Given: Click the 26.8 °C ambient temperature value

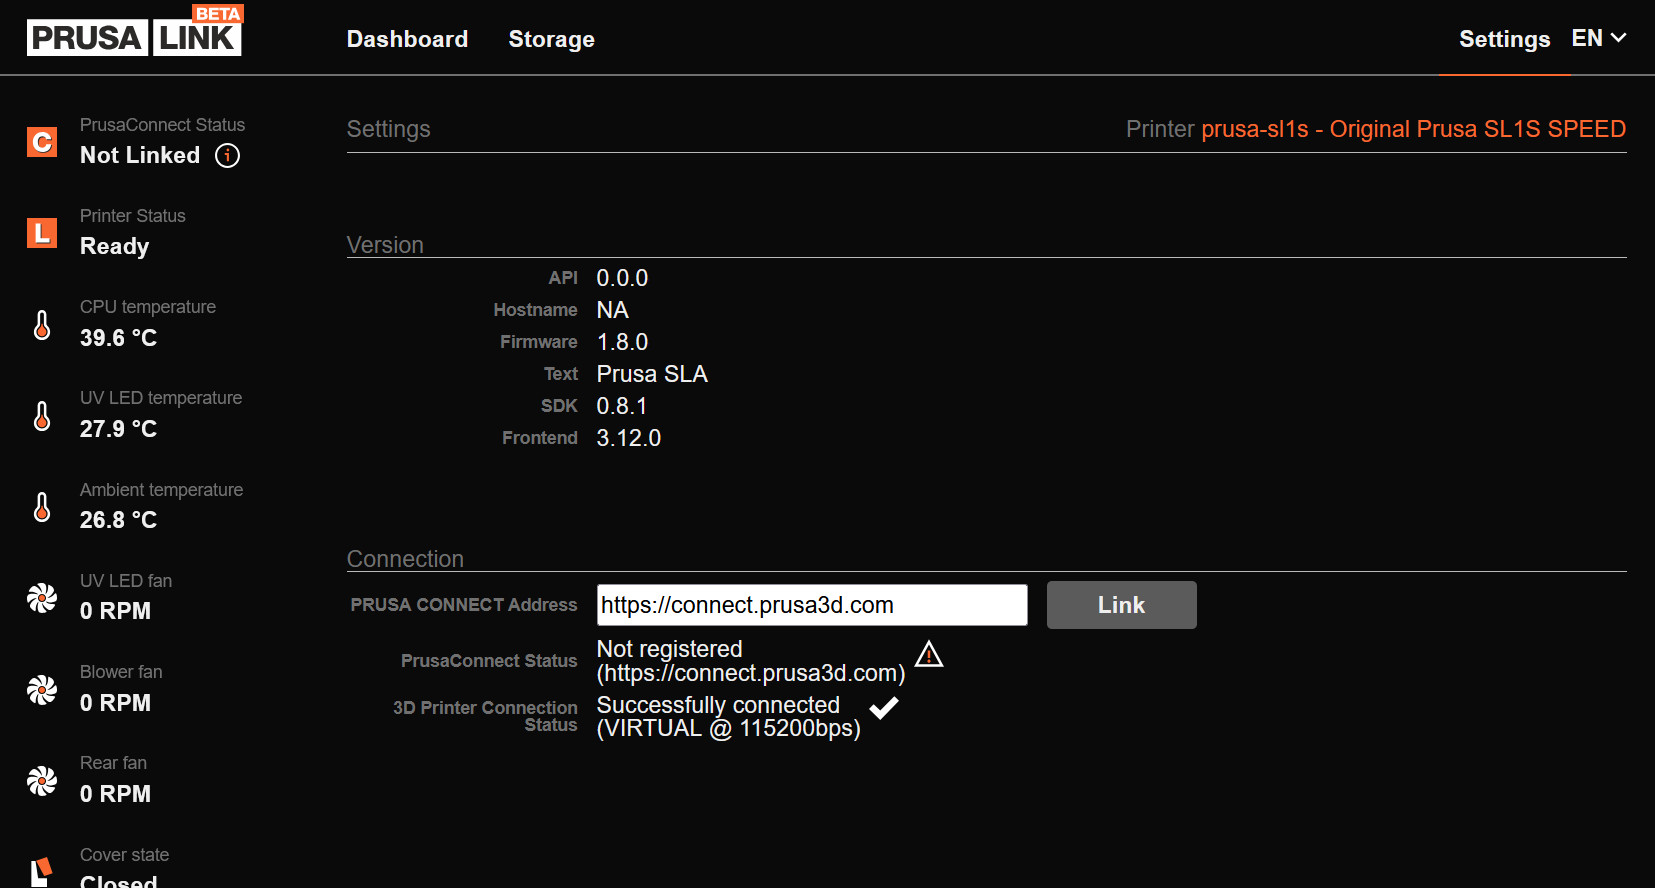Looking at the screenshot, I should (x=119, y=520).
